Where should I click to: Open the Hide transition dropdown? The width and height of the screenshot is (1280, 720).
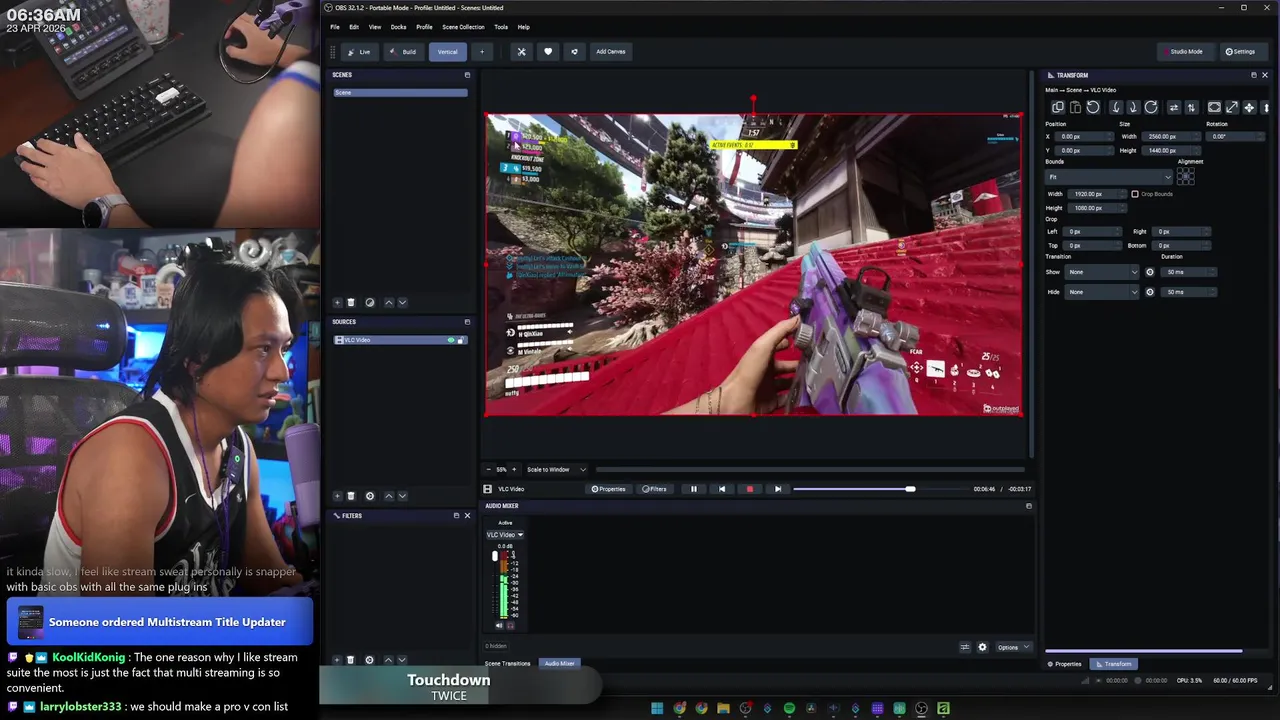(x=1102, y=292)
